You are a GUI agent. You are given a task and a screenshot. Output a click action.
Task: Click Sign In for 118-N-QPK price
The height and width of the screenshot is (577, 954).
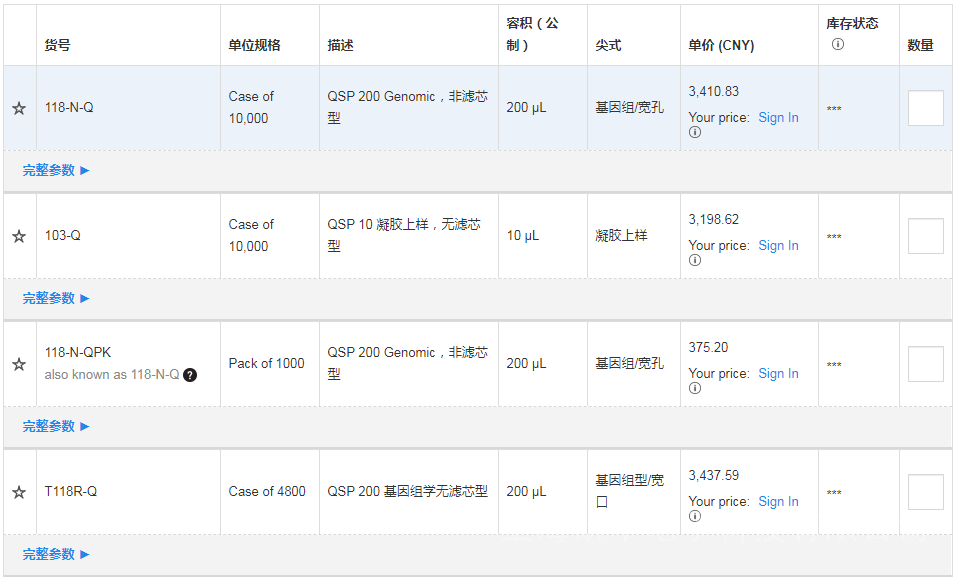[778, 373]
